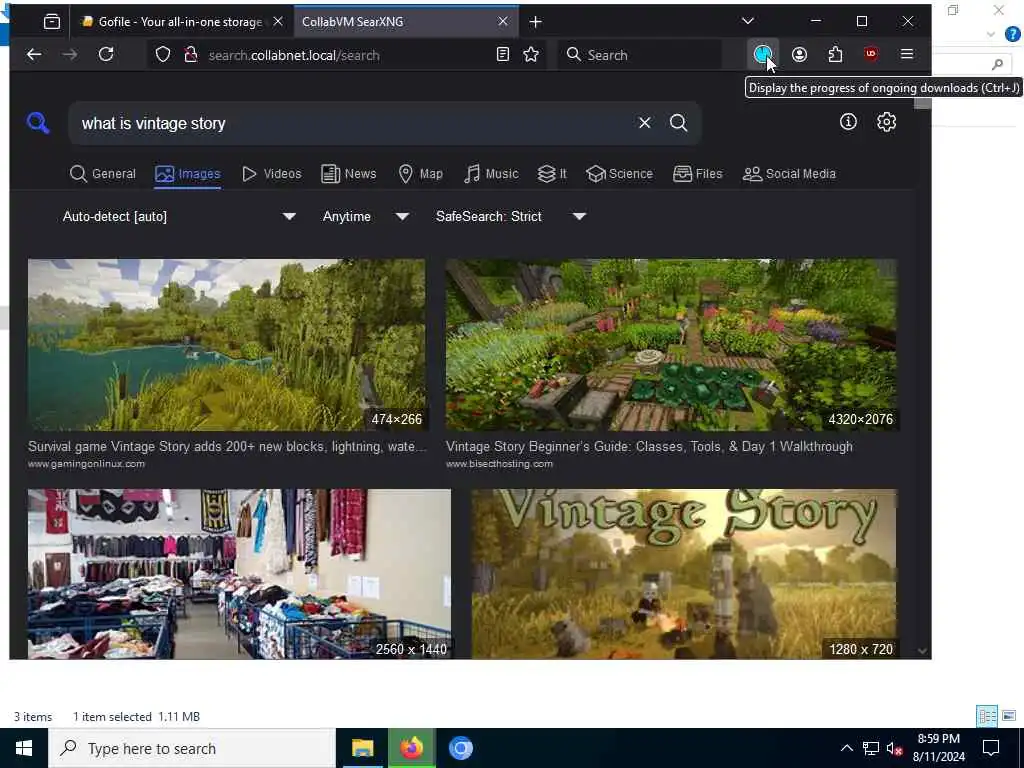Expand the Auto-detect language dropdown
This screenshot has height=768, width=1024.
click(x=178, y=216)
